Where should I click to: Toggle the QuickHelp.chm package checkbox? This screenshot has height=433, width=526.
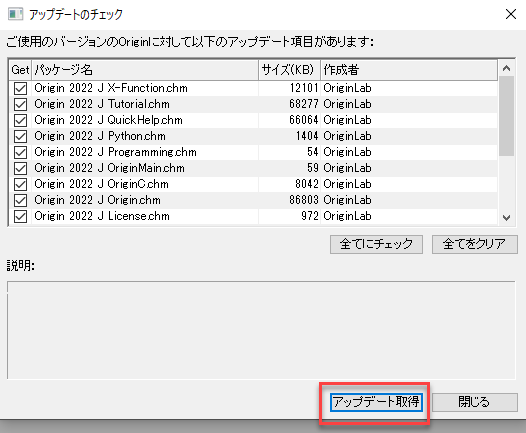pyautogui.click(x=20, y=120)
